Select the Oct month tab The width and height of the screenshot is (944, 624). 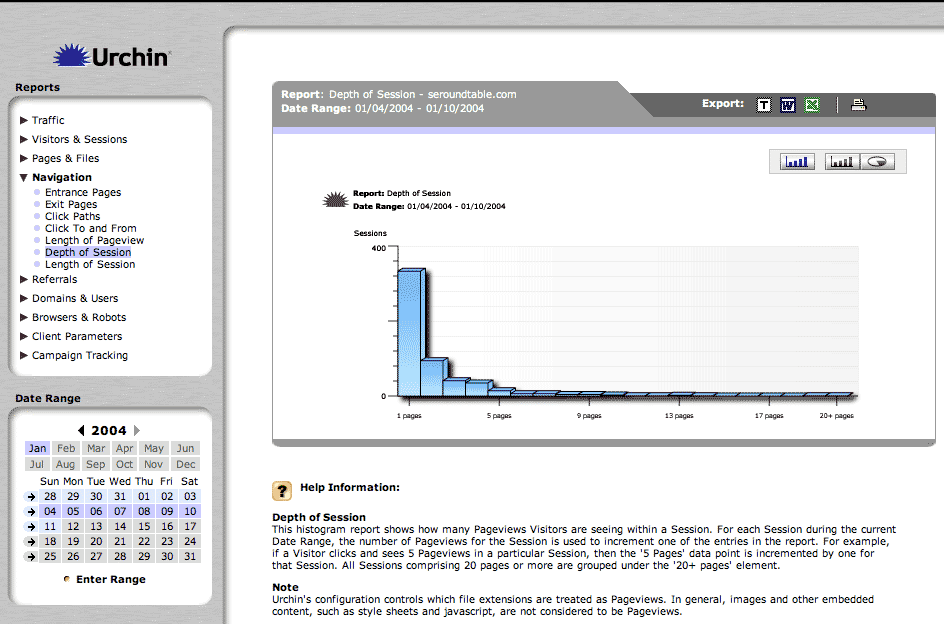[125, 464]
